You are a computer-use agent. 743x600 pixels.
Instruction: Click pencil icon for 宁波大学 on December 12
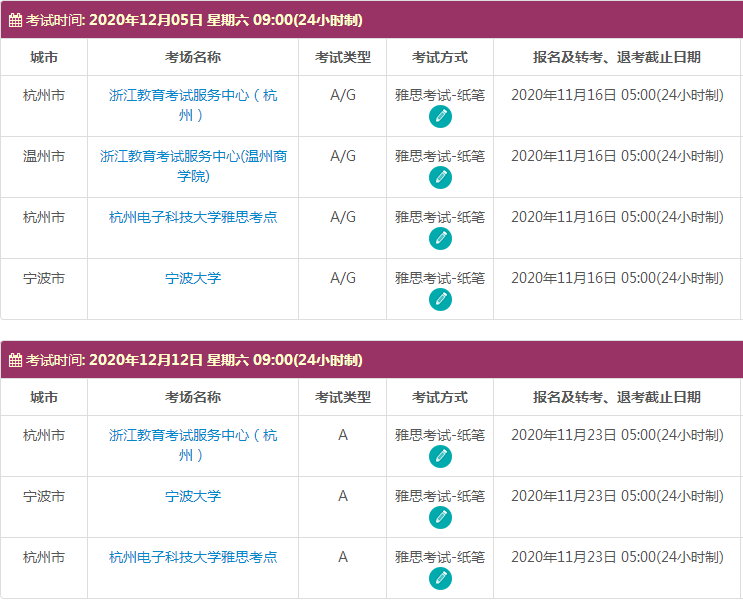click(440, 518)
